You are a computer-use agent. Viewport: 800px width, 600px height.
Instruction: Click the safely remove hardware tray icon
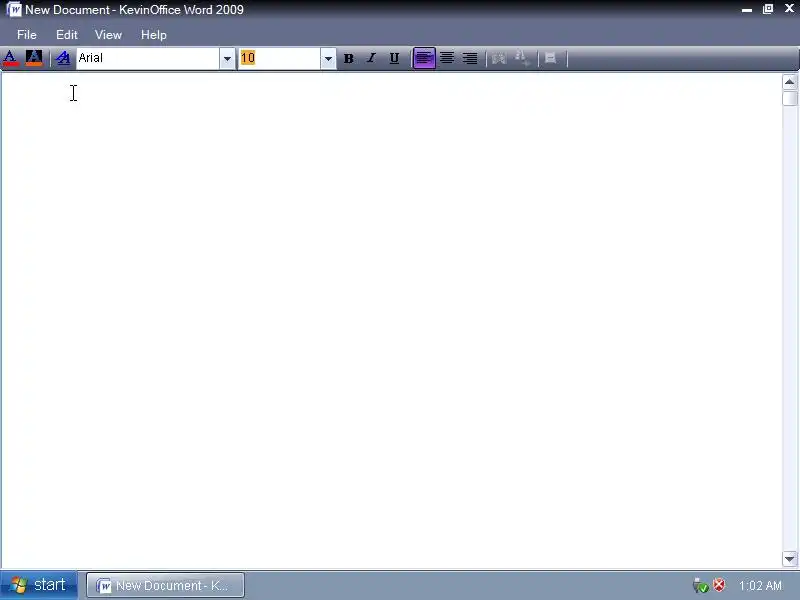click(x=701, y=585)
